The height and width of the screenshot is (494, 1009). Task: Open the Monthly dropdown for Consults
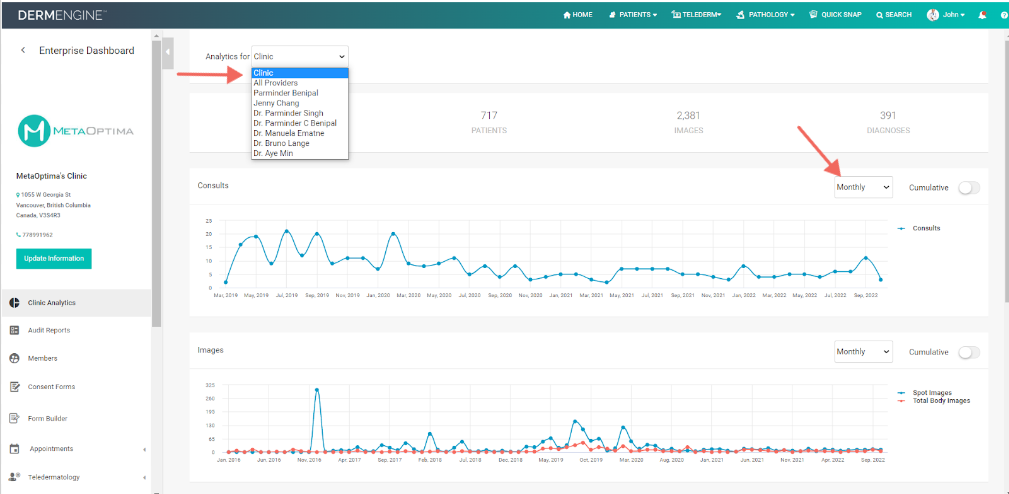coord(864,187)
